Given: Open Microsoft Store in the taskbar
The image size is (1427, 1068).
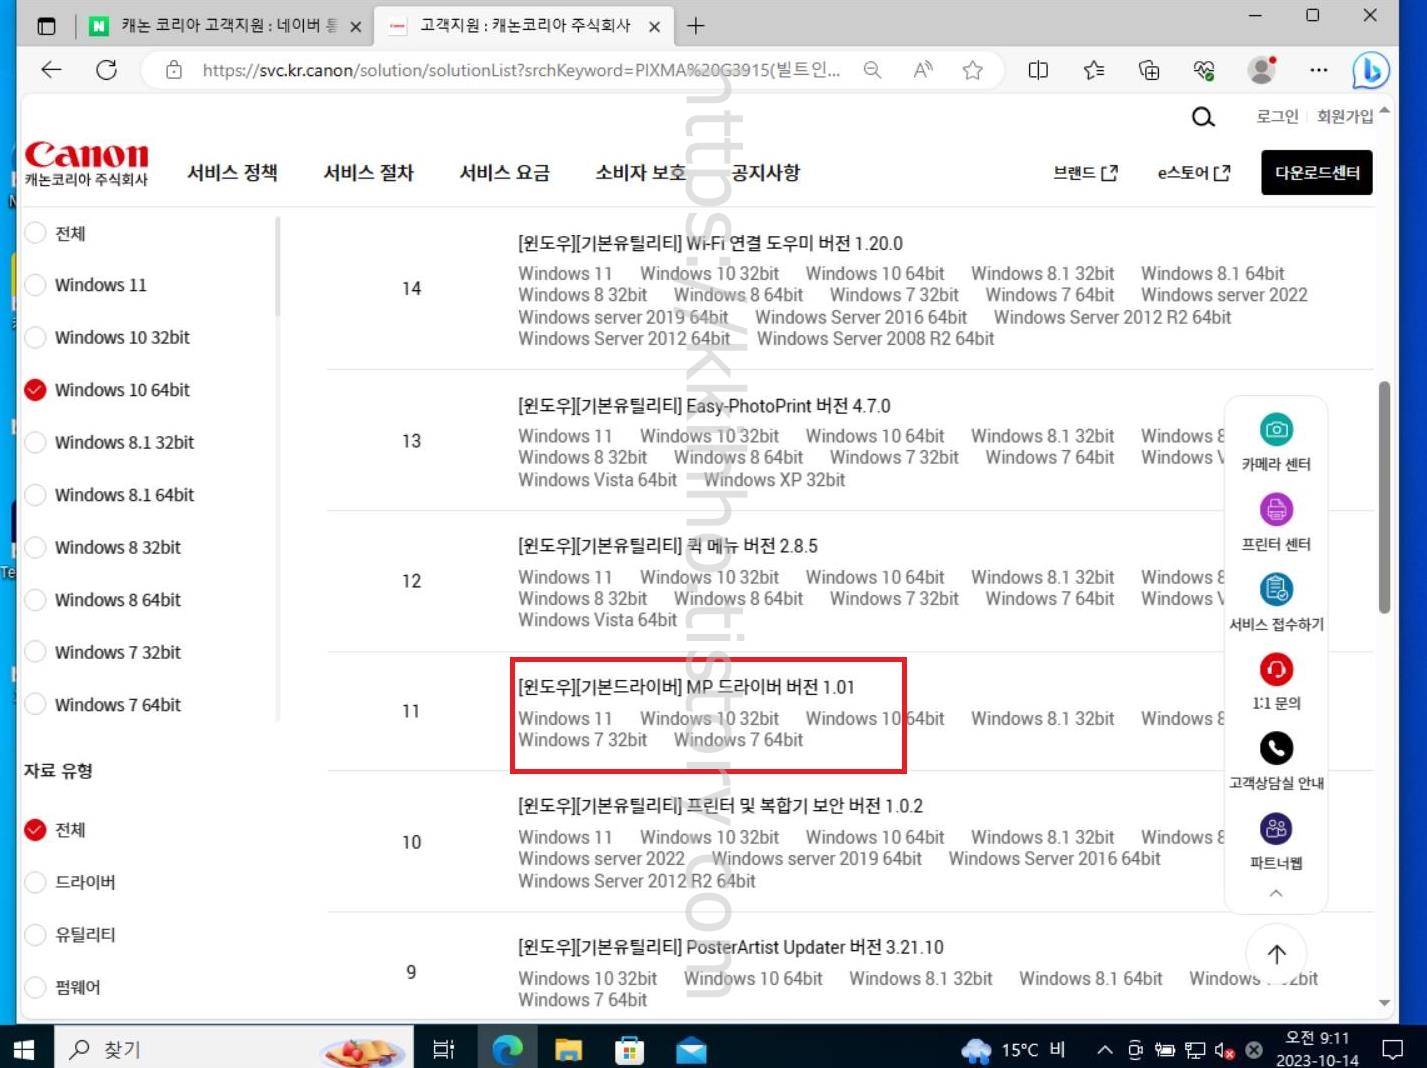Looking at the screenshot, I should point(629,1049).
